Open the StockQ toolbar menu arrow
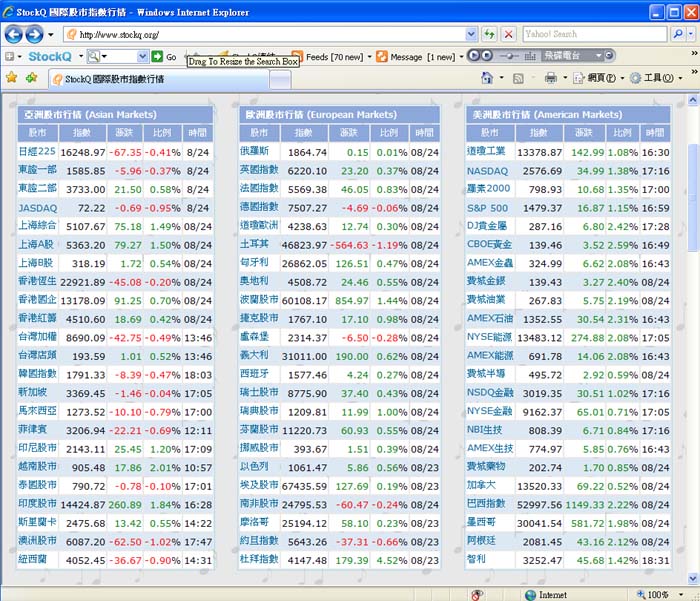This screenshot has width=700, height=601. pyautogui.click(x=81, y=57)
